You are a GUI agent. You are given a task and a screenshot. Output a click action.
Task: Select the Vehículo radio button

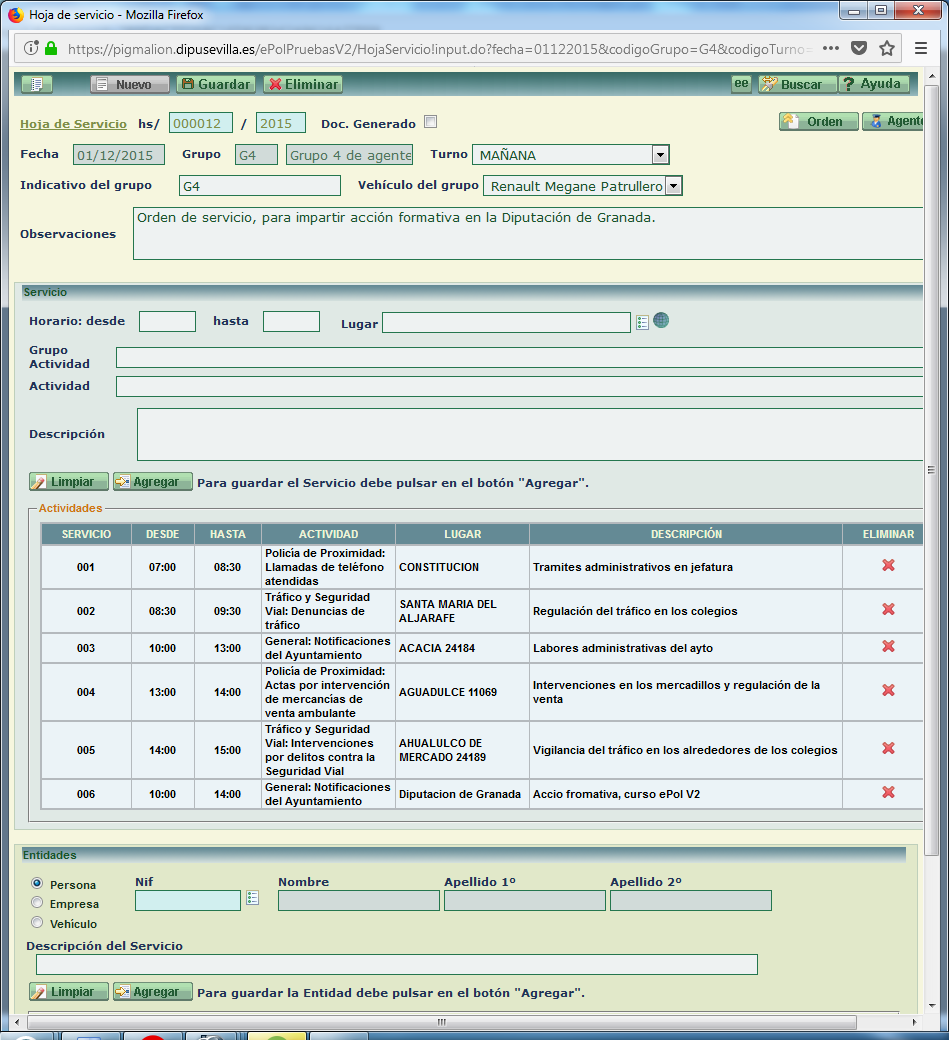[38, 923]
